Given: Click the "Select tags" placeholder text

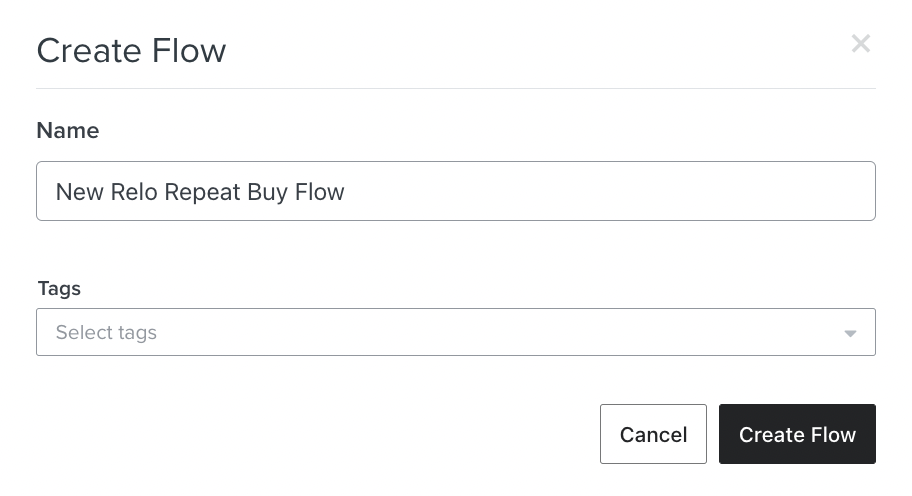Looking at the screenshot, I should click(x=106, y=333).
